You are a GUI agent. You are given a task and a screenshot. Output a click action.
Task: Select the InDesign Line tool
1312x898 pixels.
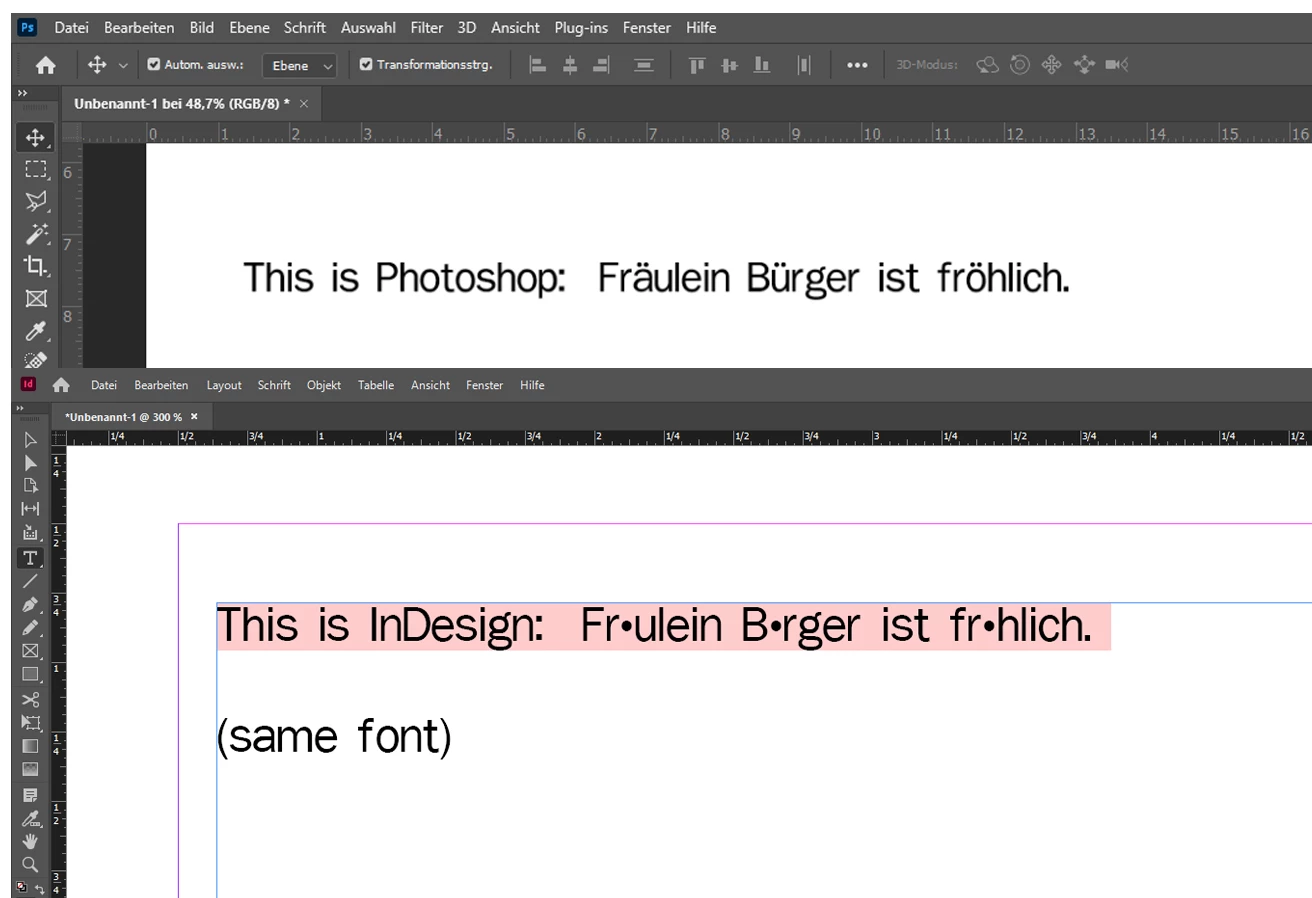pyautogui.click(x=30, y=581)
